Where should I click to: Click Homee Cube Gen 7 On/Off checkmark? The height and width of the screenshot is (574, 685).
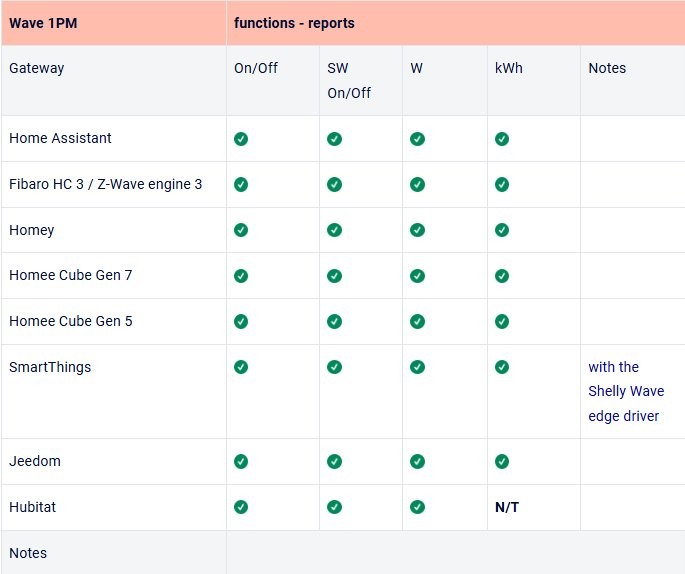pyautogui.click(x=241, y=276)
